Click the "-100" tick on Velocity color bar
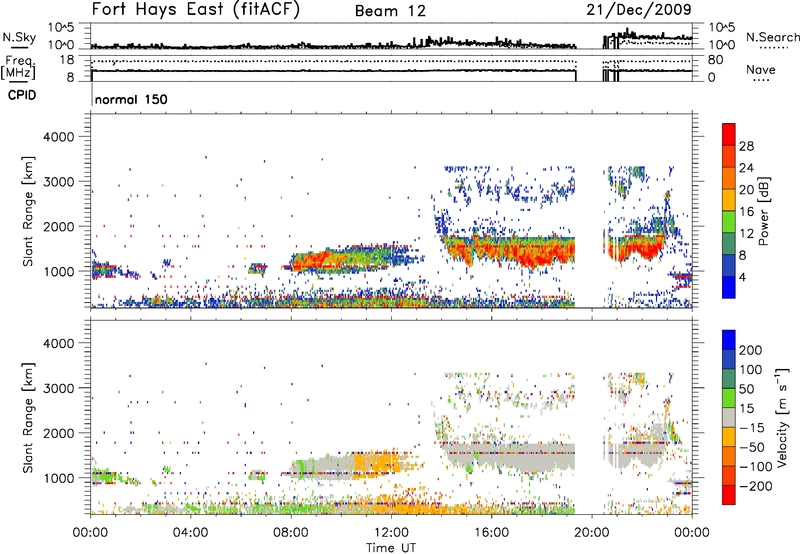 (756, 467)
